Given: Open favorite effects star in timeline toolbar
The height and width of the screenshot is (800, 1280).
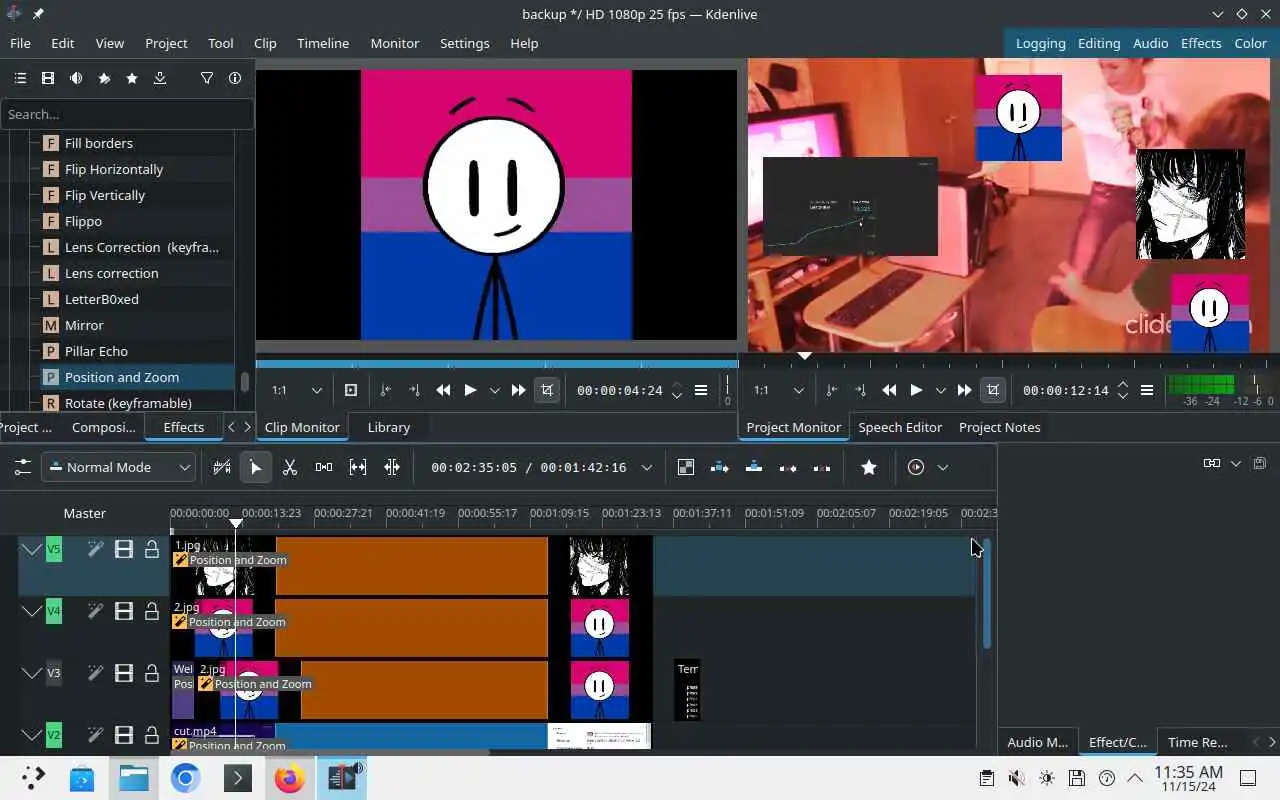Looking at the screenshot, I should point(869,467).
